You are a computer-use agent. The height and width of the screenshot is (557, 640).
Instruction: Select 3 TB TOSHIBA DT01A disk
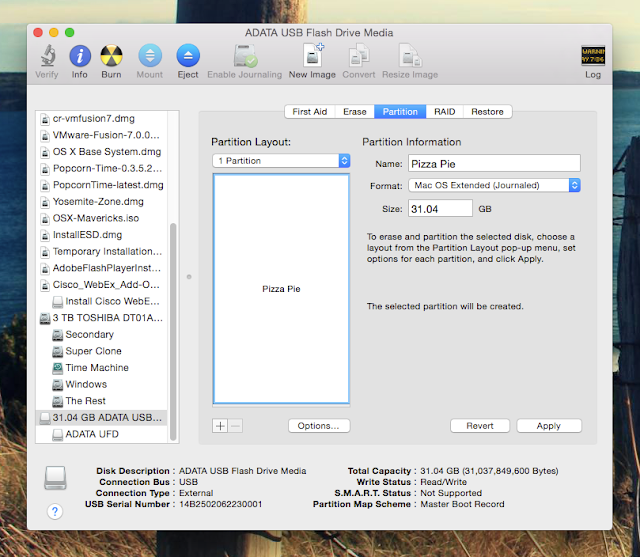[101, 318]
